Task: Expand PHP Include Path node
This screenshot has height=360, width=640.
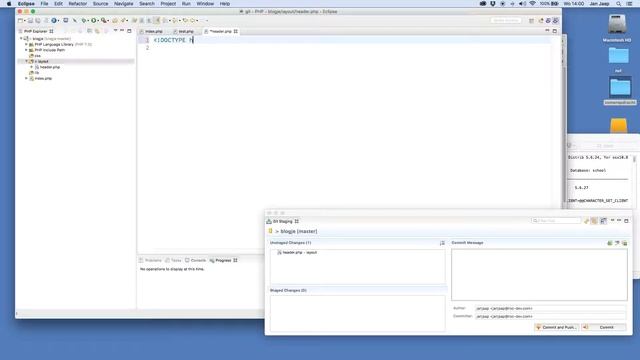Action: tap(26, 50)
